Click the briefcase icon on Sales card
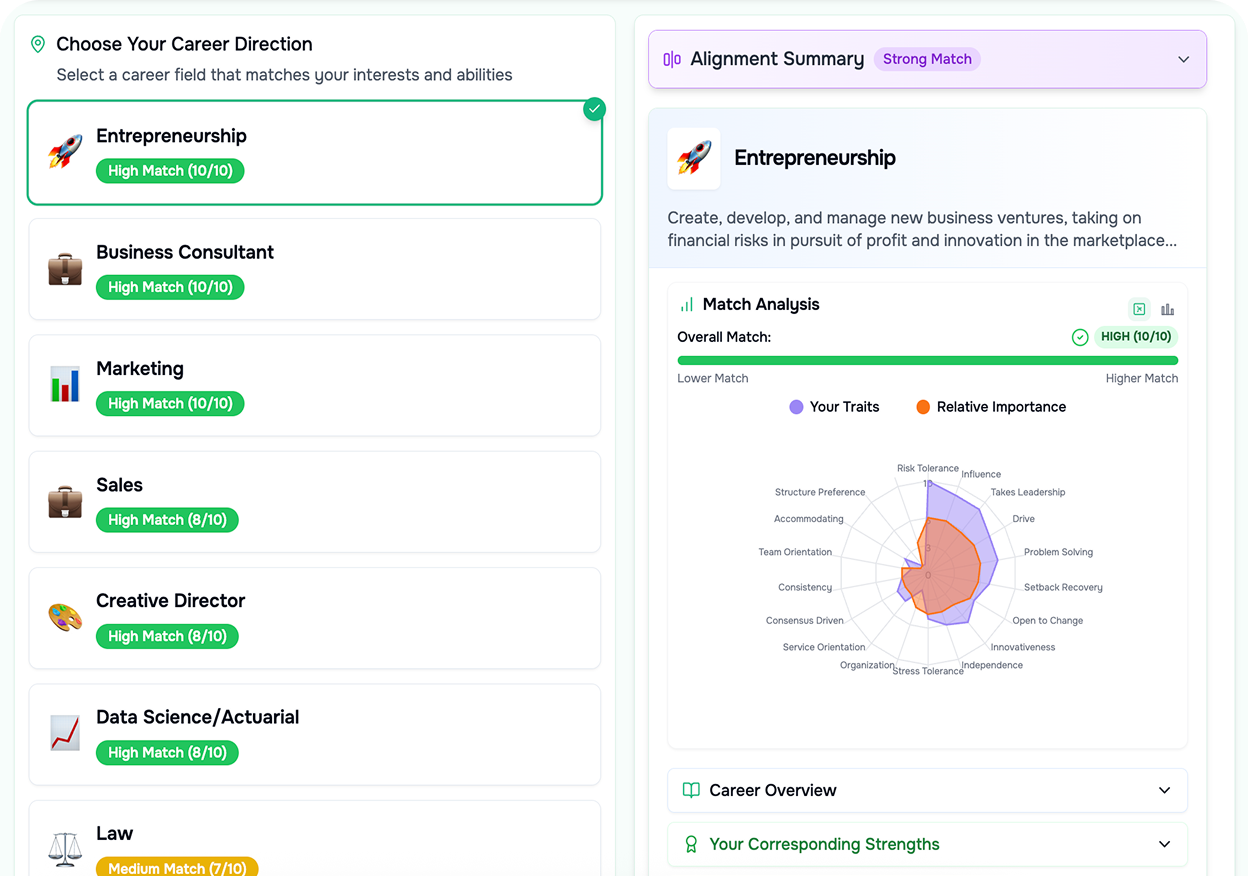The image size is (1248, 876). [x=65, y=502]
